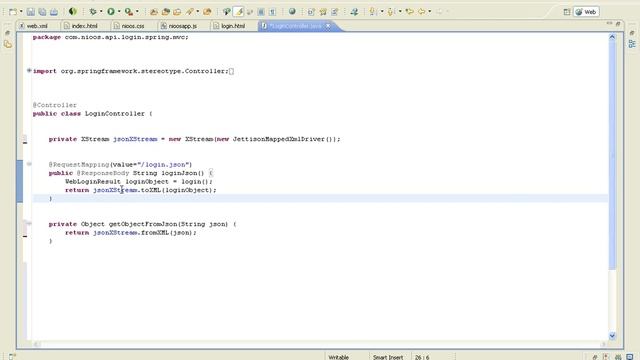The height and width of the screenshot is (360, 640).
Task: Click the editor area minimize icon
Action: pos(609,24)
